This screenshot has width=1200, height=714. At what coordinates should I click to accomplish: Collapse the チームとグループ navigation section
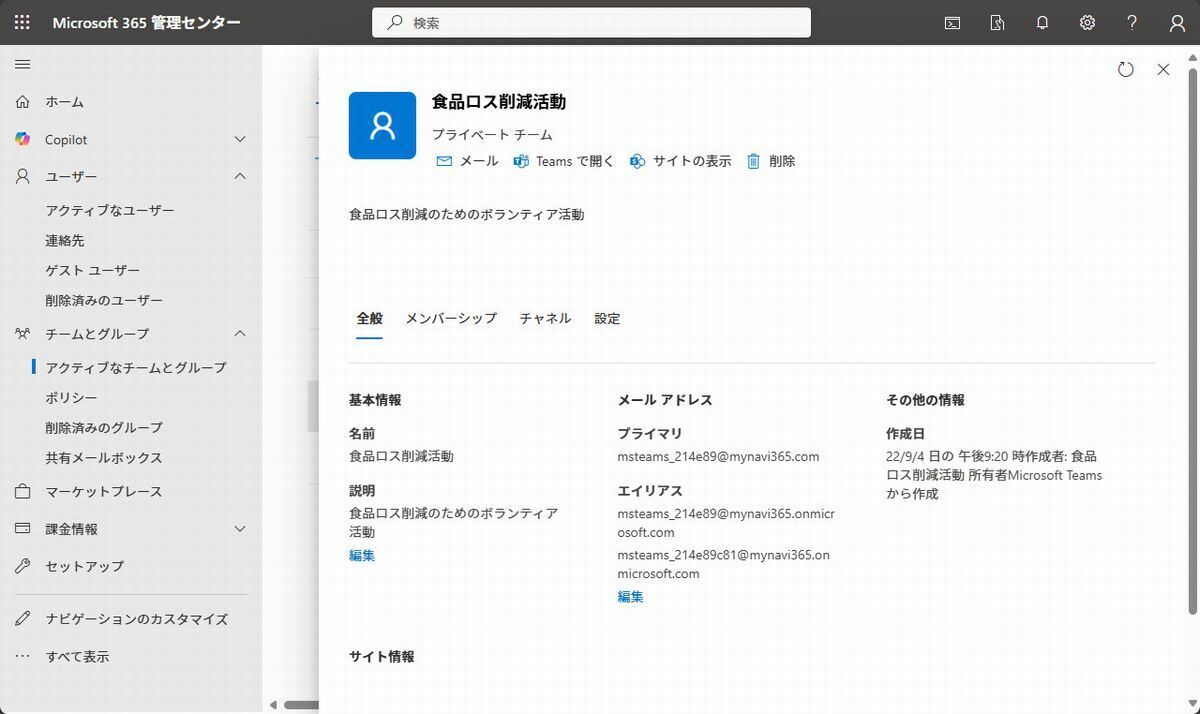pos(240,333)
